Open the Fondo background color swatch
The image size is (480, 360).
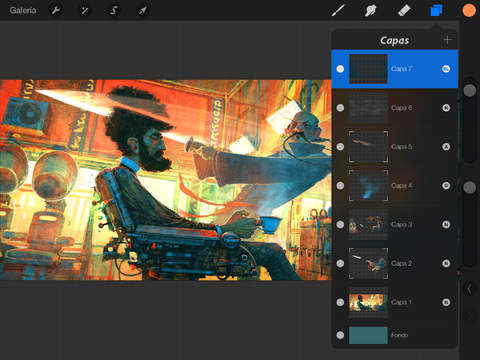click(x=368, y=335)
